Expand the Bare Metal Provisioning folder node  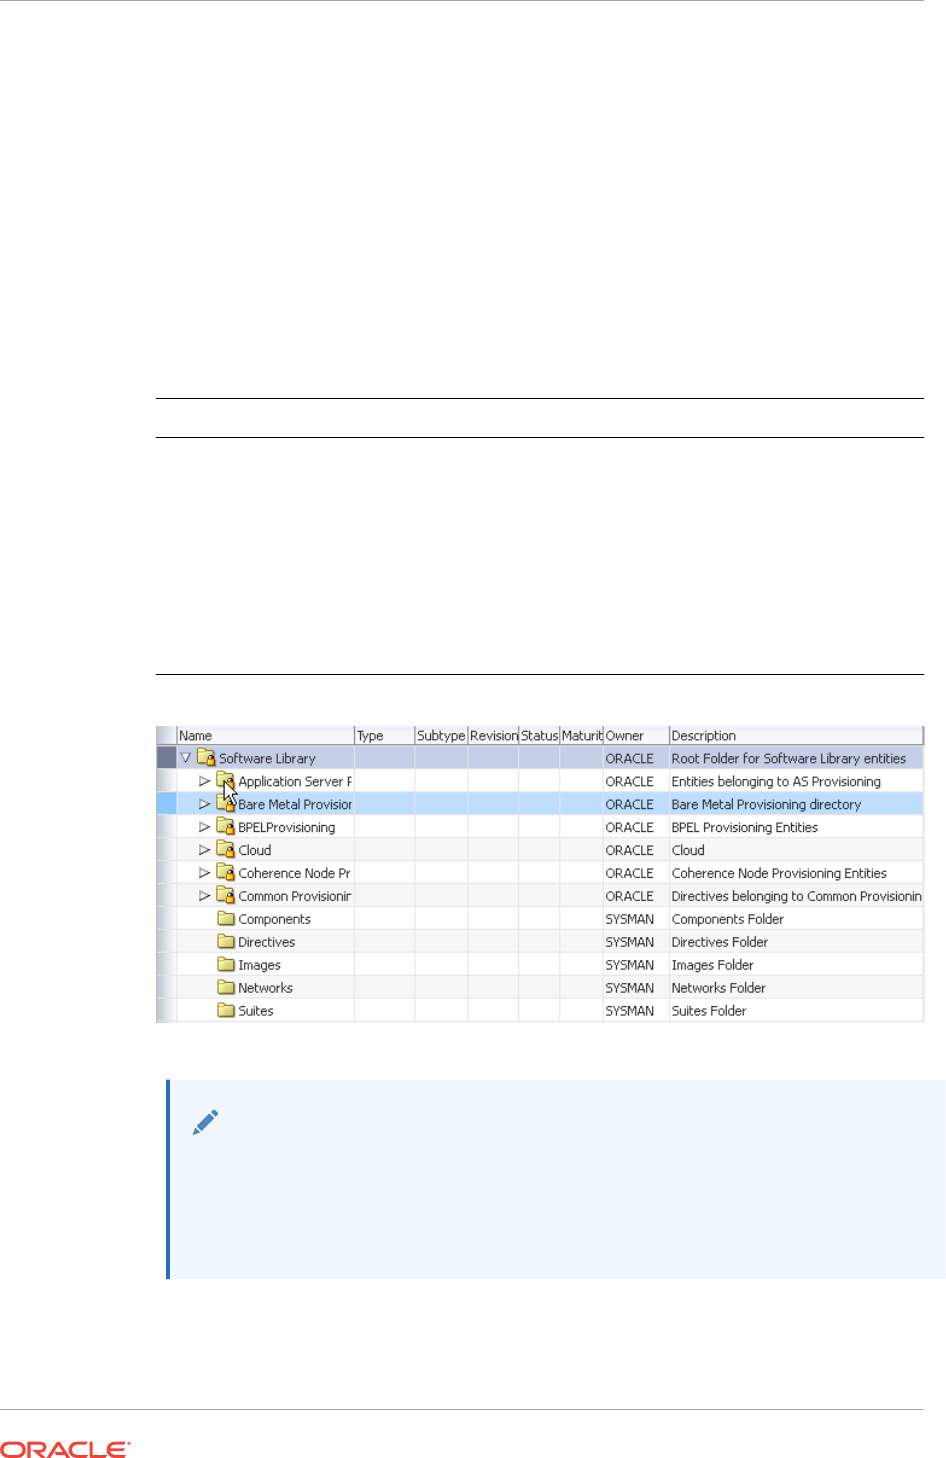pyautogui.click(x=204, y=804)
